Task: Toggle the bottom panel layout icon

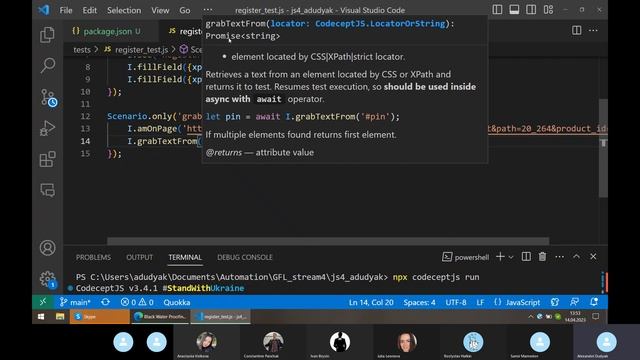Action: (x=514, y=10)
